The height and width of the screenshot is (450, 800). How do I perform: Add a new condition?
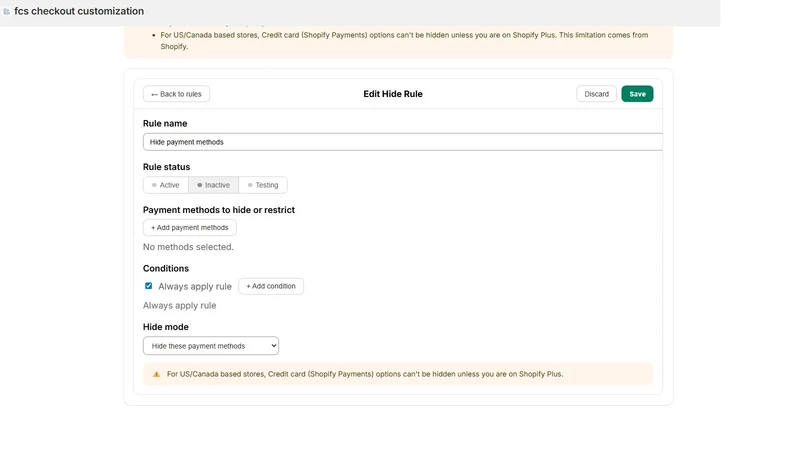click(x=271, y=286)
